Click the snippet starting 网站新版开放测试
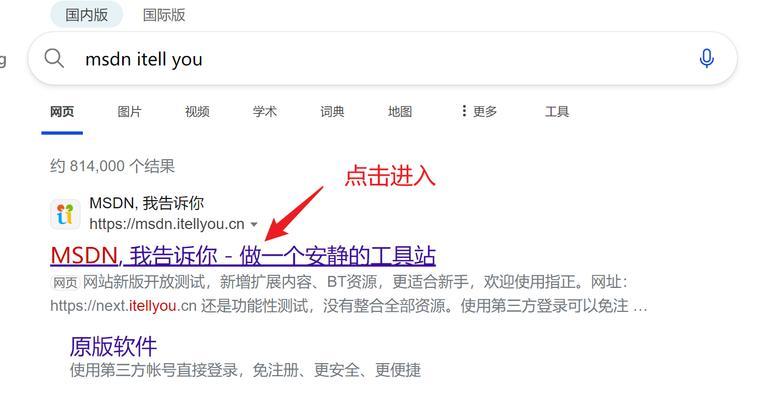The height and width of the screenshot is (400, 780). tap(354, 282)
